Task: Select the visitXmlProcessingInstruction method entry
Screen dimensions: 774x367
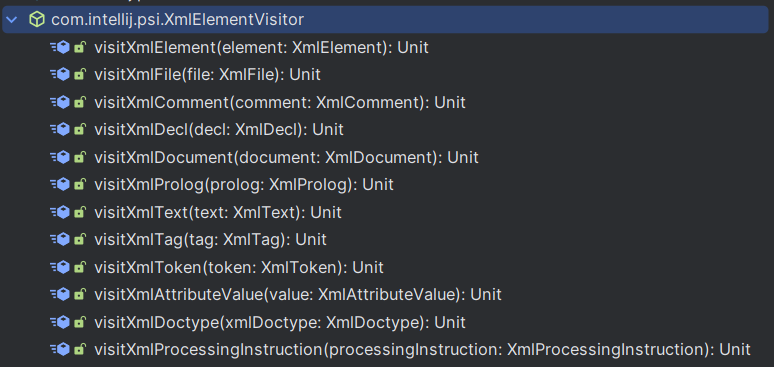Action: (x=422, y=349)
